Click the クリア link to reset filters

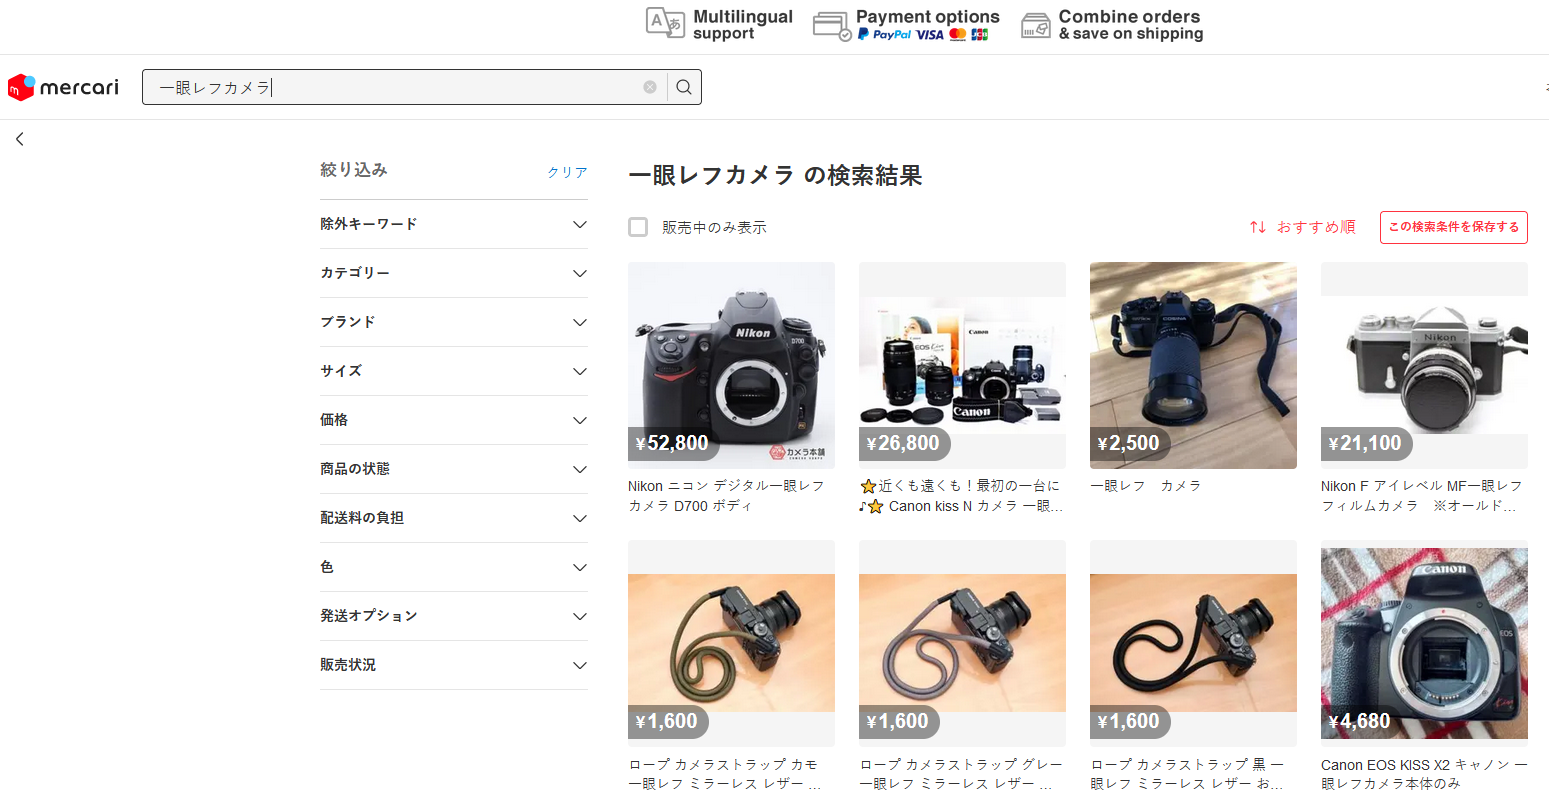(567, 172)
